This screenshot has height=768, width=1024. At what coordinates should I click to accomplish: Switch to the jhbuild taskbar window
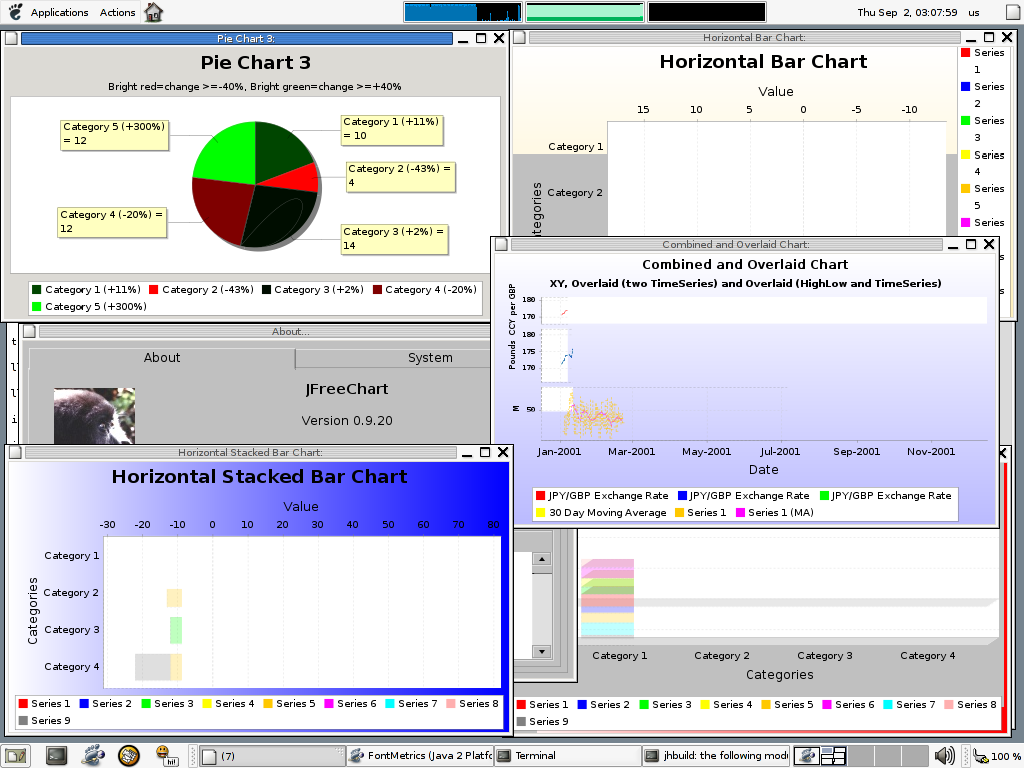(716, 756)
